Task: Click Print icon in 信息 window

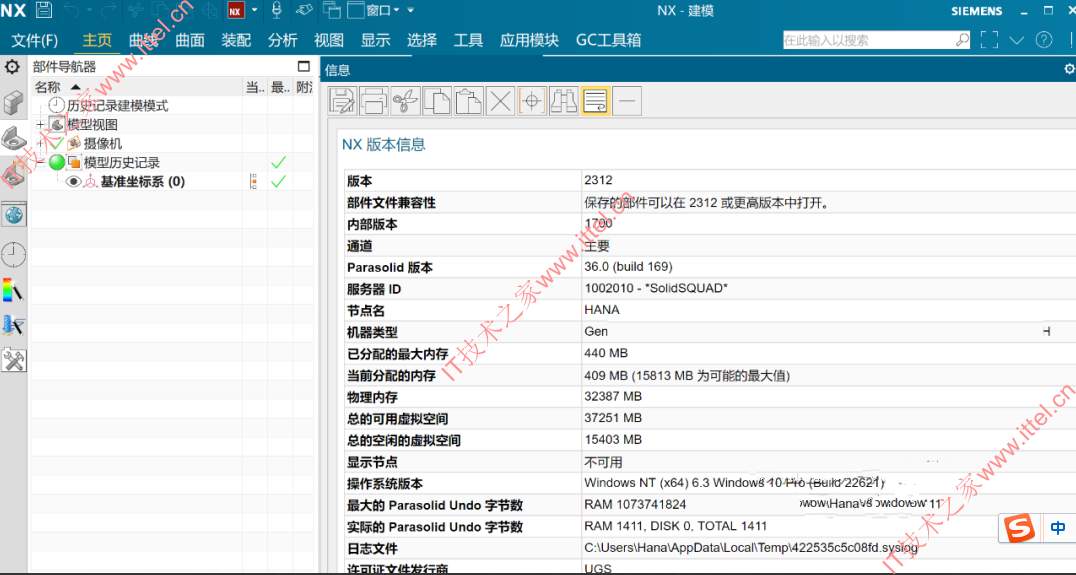Action: (x=374, y=101)
